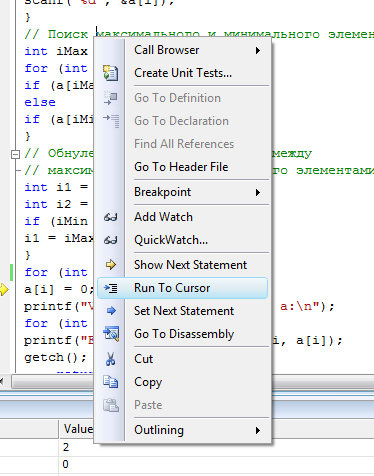Click the yellow current-statement arrow in margin
The height and width of the screenshot is (476, 374).
(x=4, y=289)
